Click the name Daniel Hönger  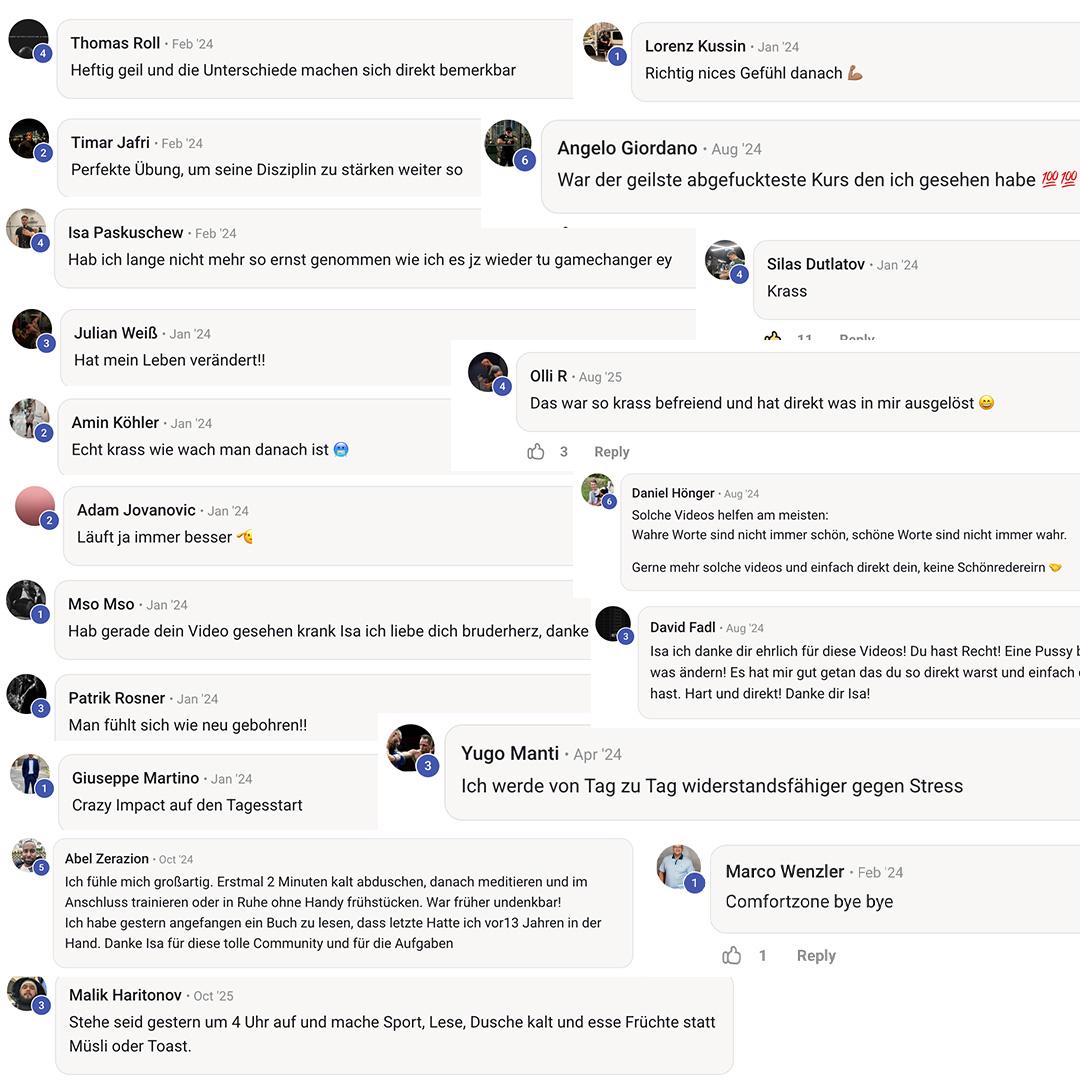(x=673, y=493)
